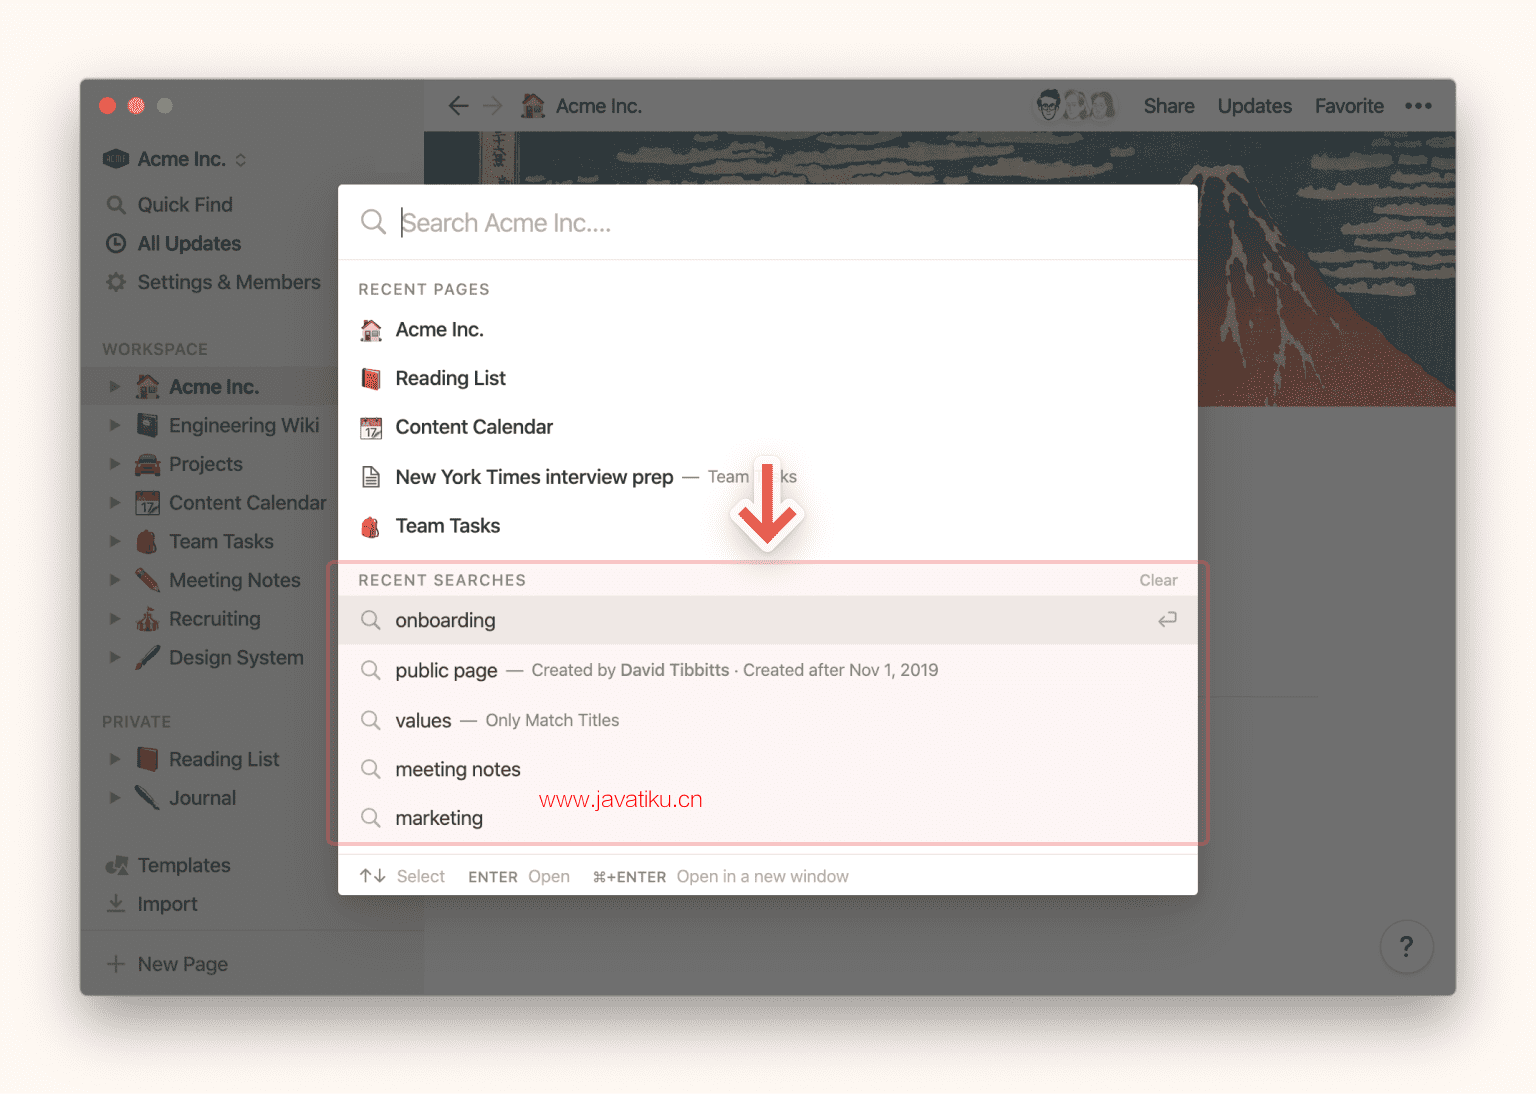Click the plus icon beside New Page

coord(116,964)
